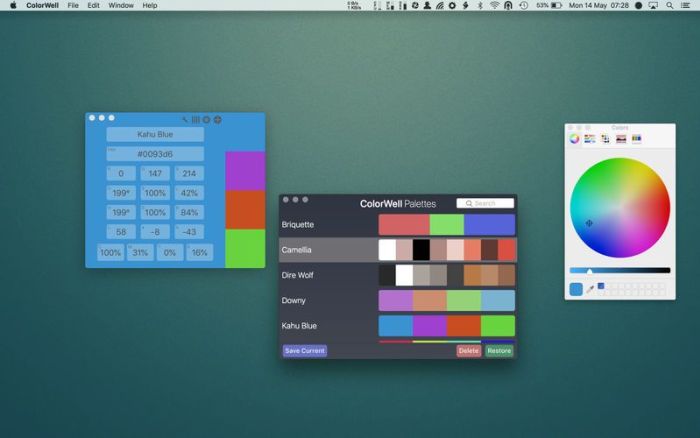Activate the eyedropper in Colors panel

click(x=590, y=289)
